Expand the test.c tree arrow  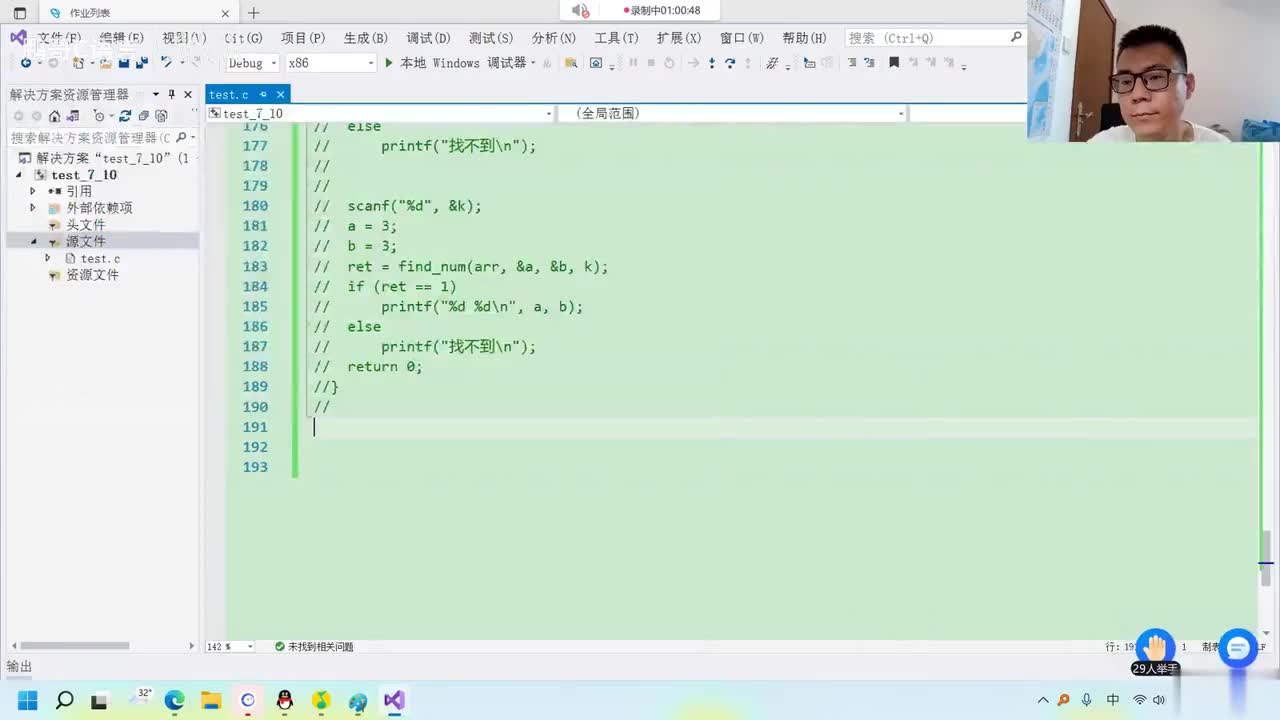coord(47,258)
